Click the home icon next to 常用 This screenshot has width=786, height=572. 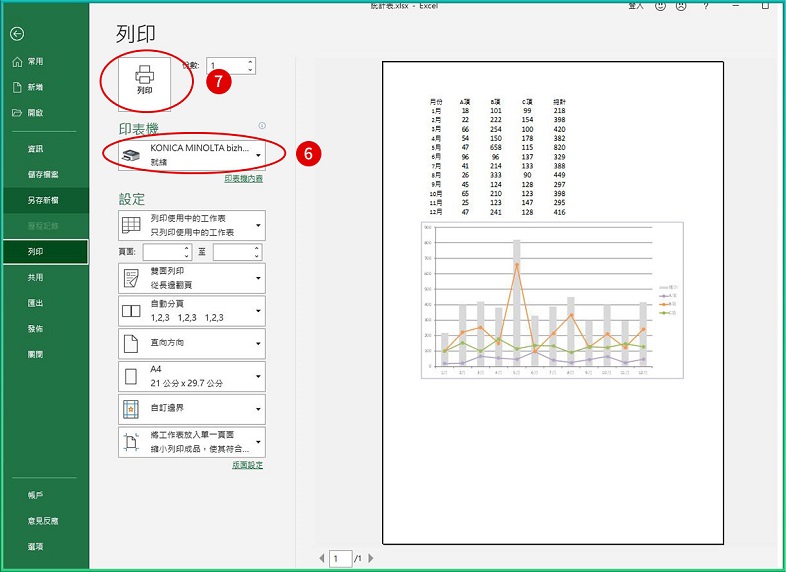[x=17, y=62]
